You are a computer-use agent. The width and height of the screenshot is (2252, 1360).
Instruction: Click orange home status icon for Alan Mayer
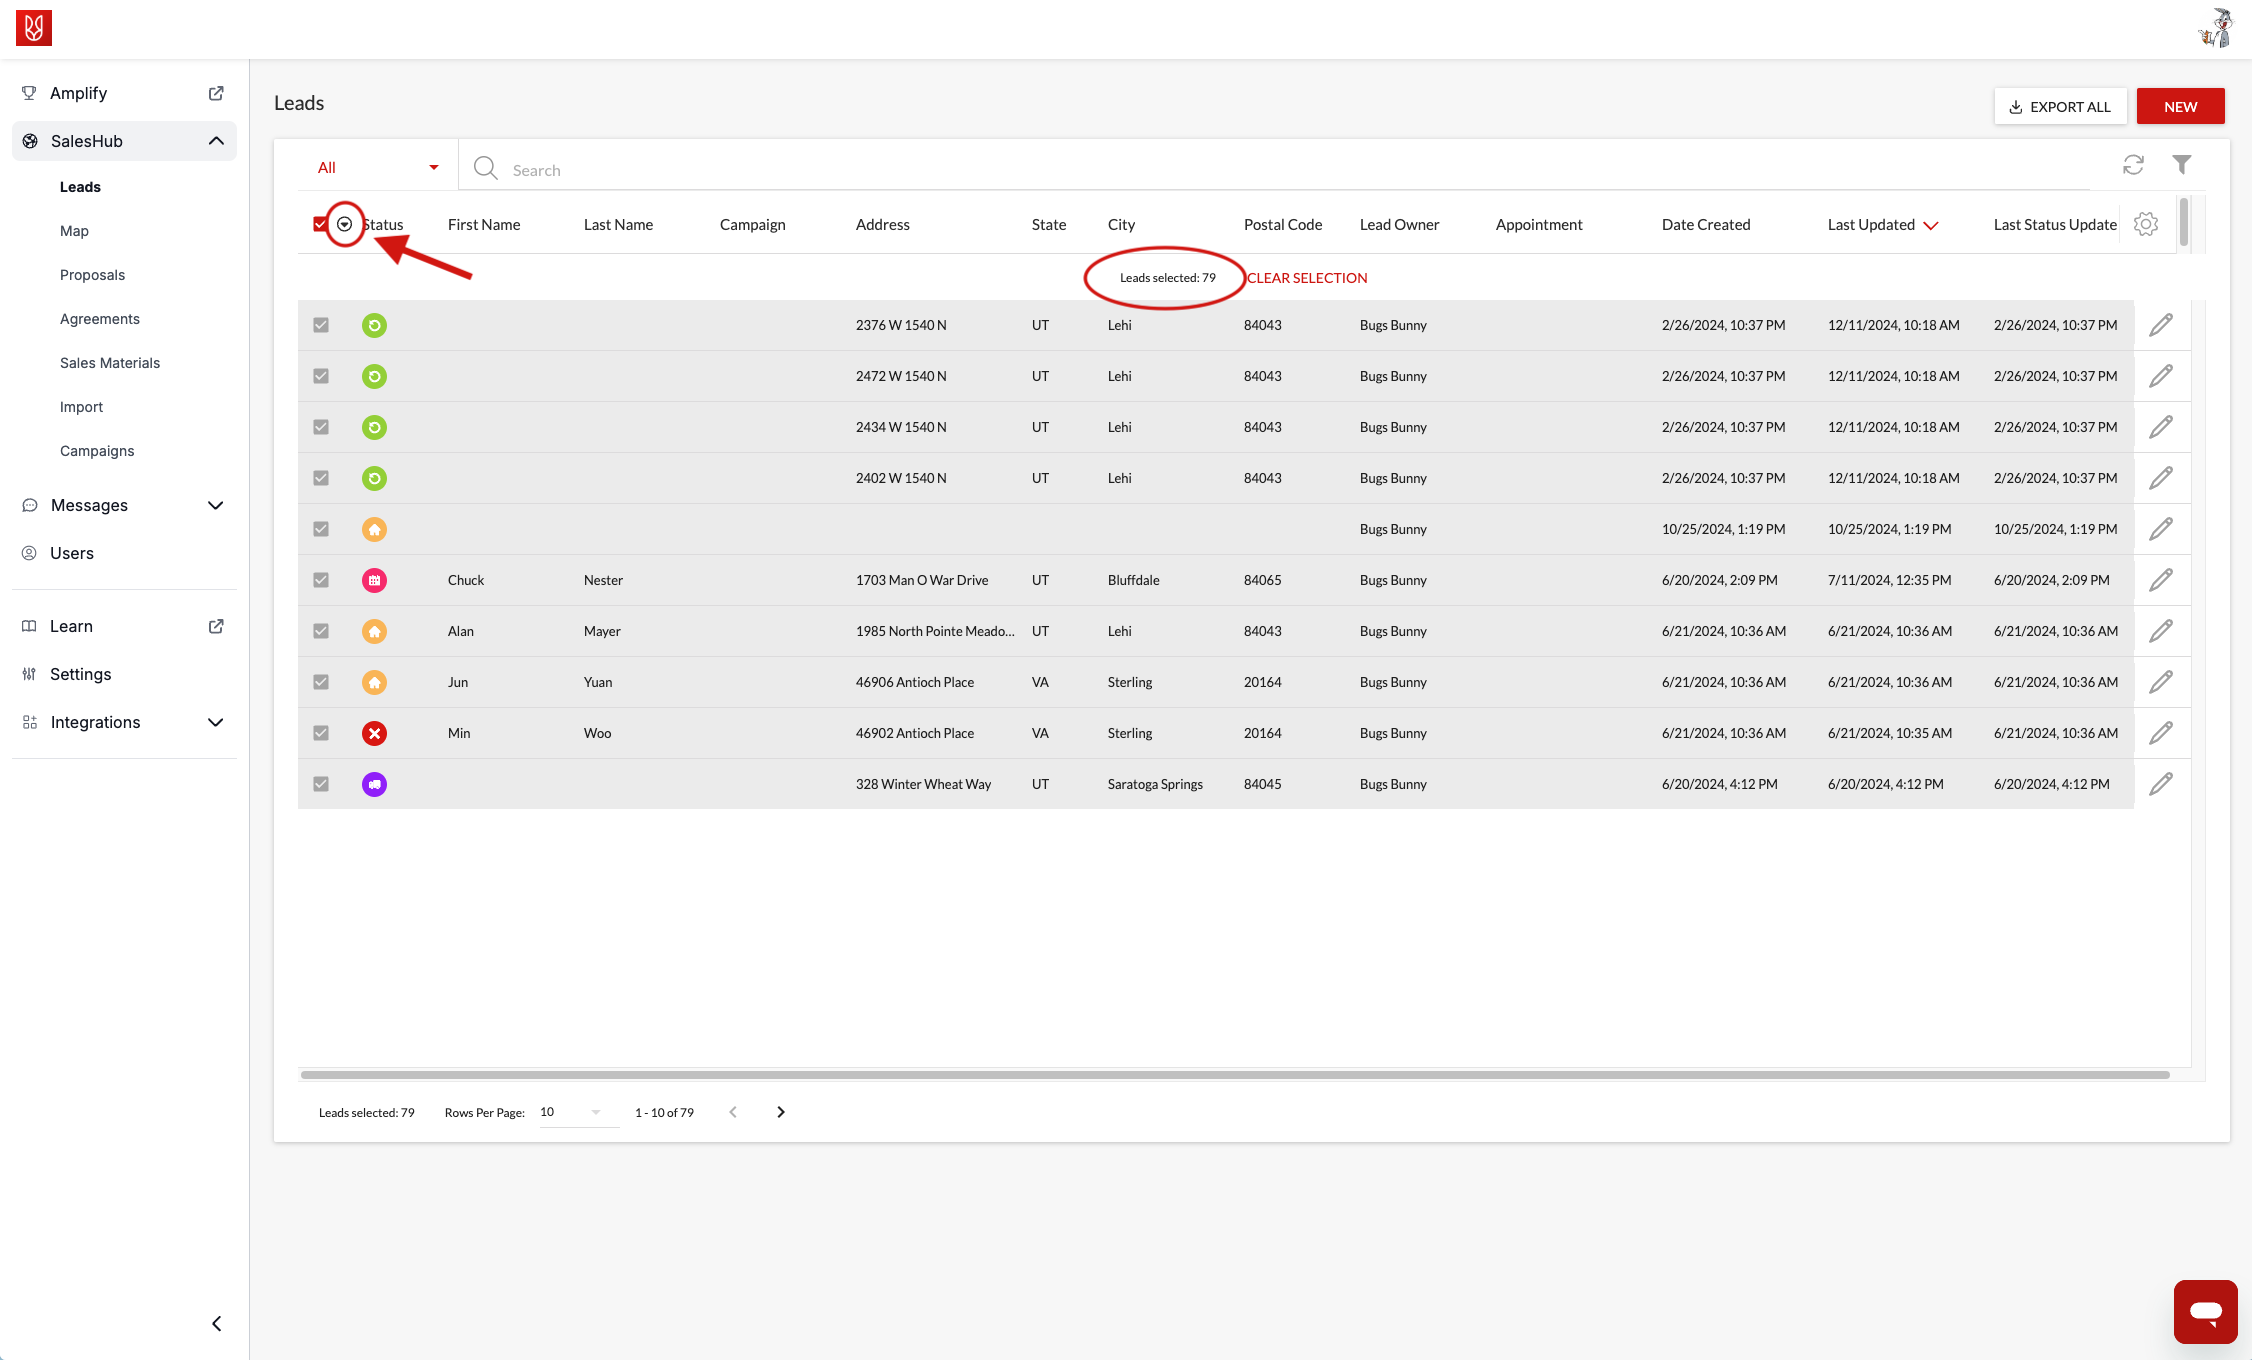pos(374,631)
